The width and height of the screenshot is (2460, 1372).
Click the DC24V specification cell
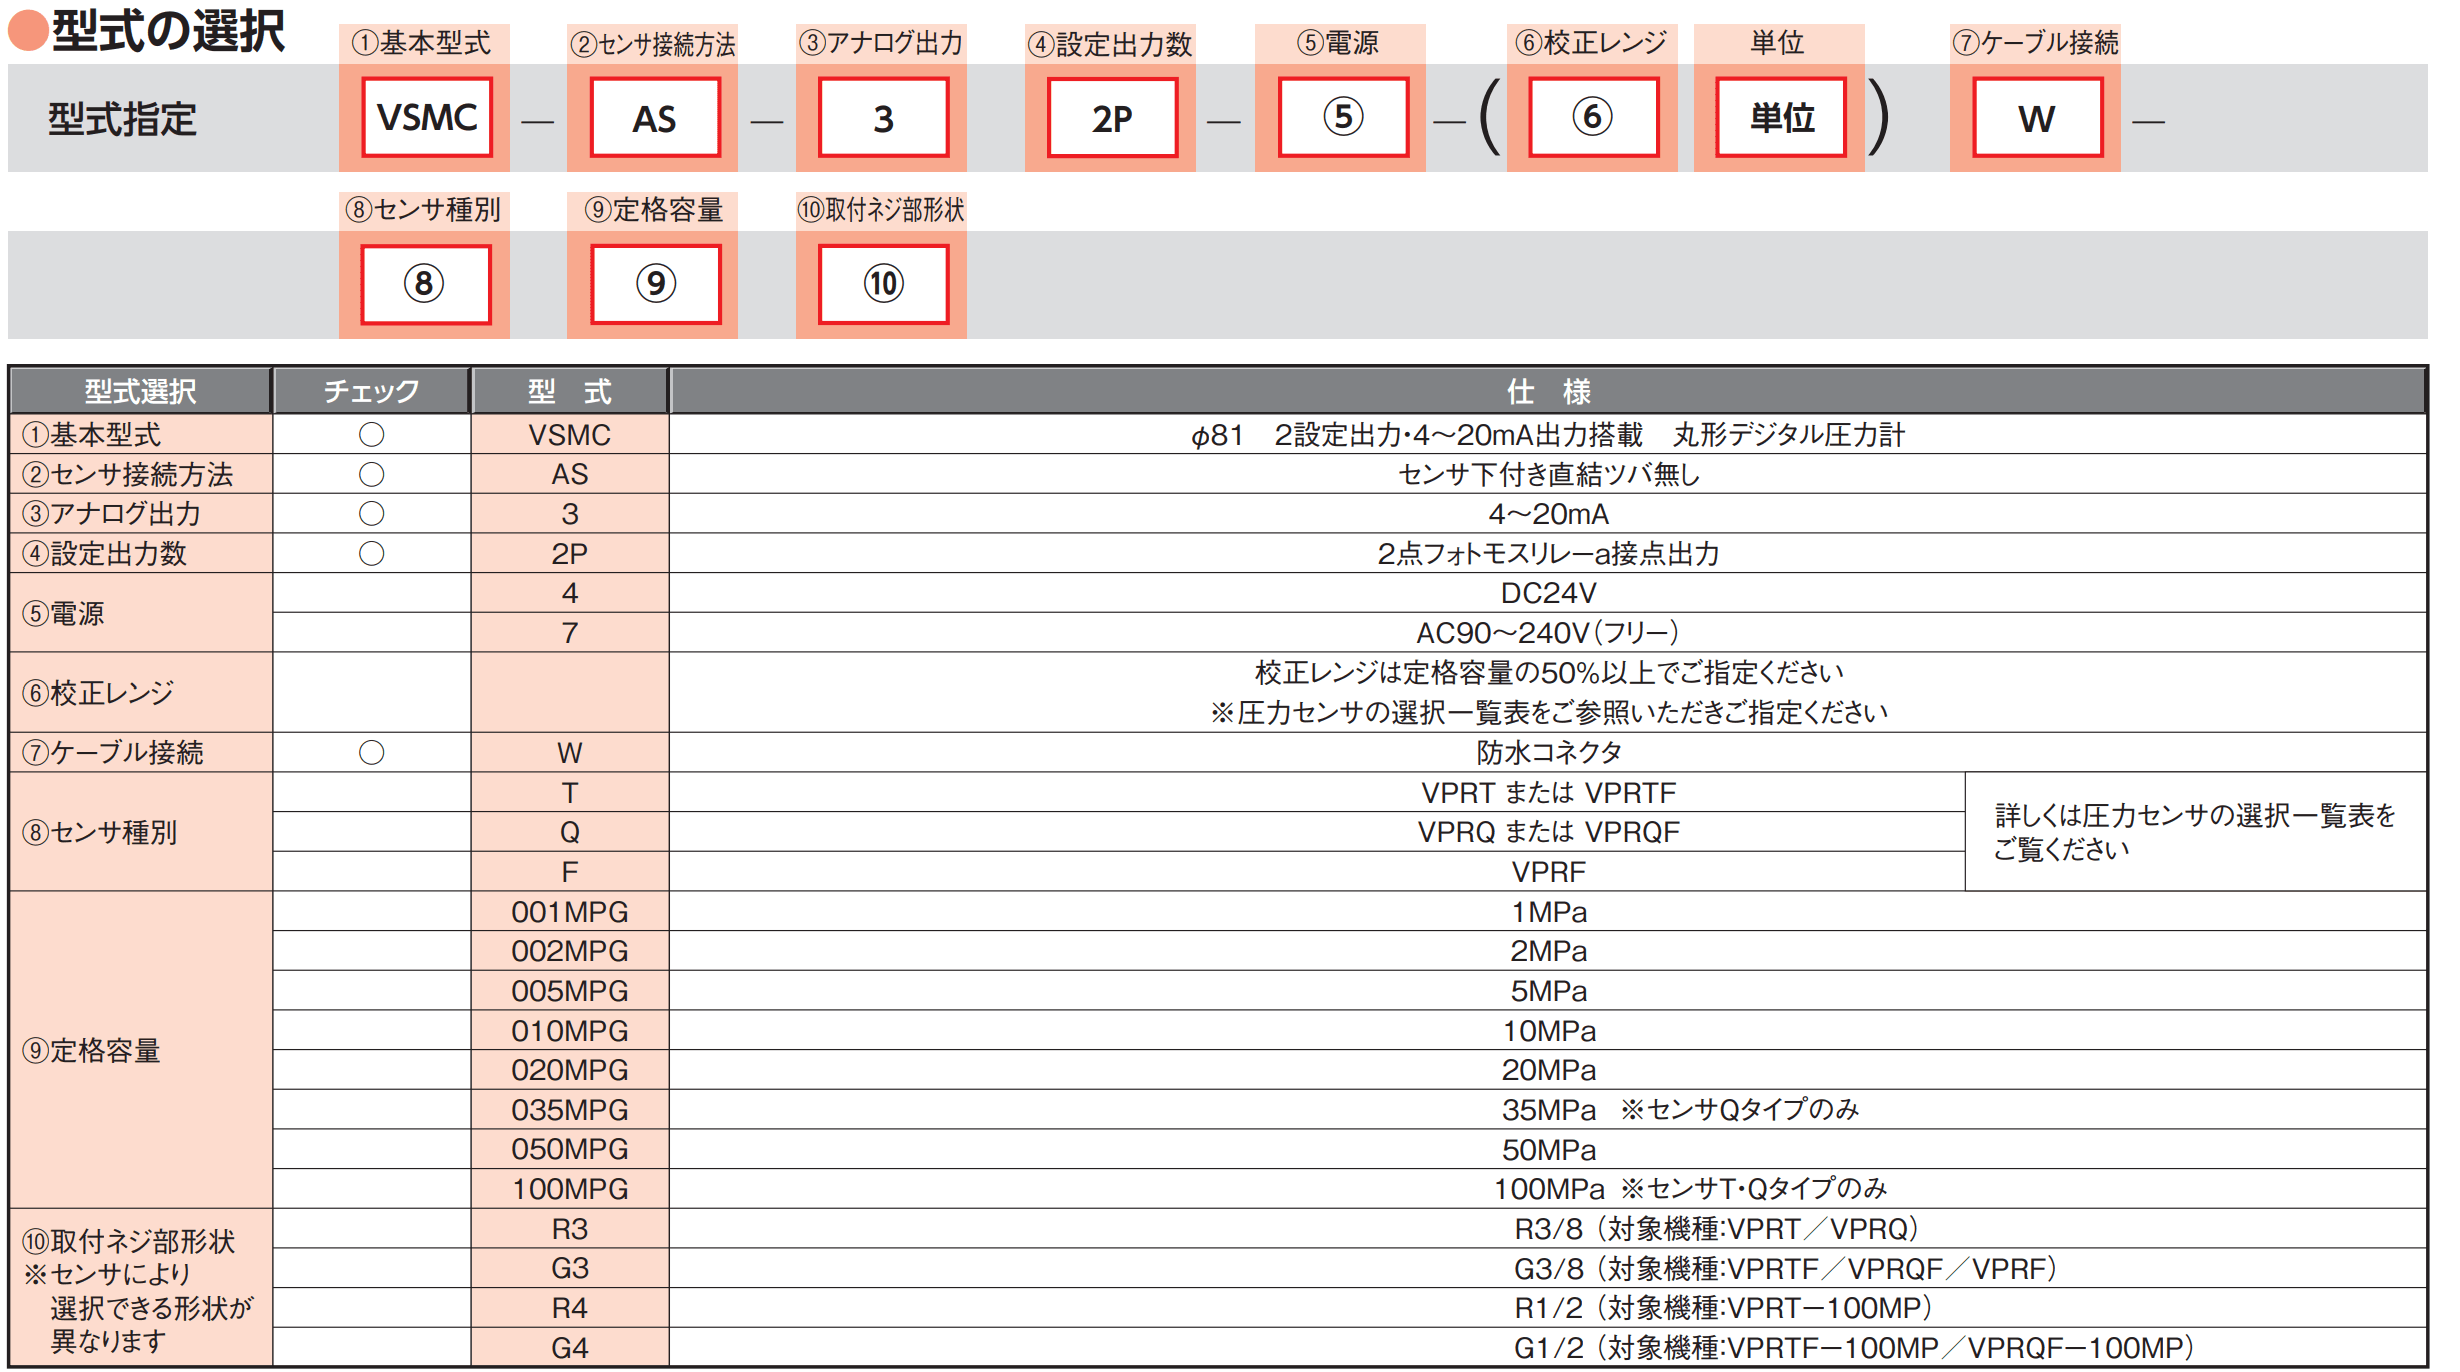[1548, 593]
